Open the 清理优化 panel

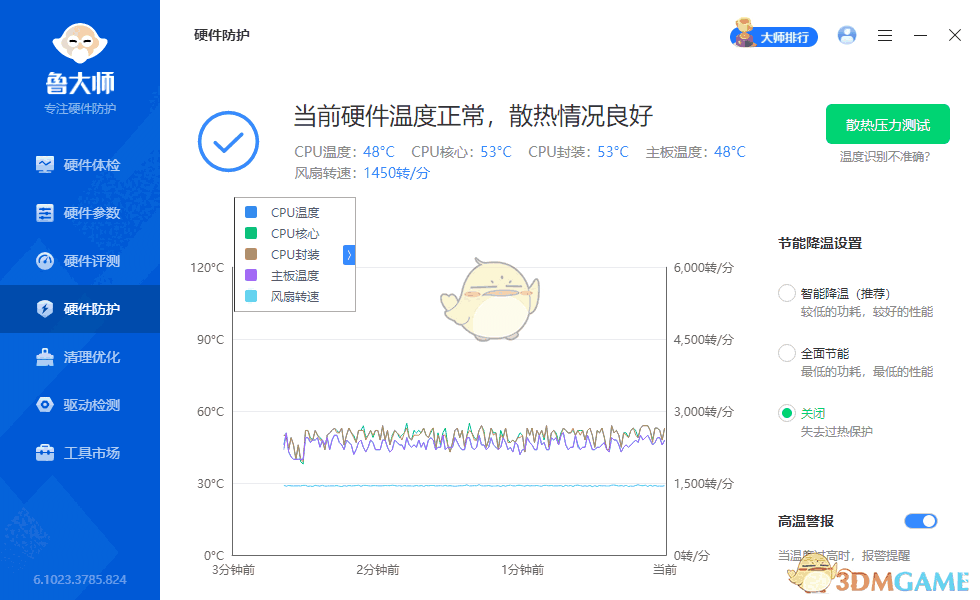(80, 357)
